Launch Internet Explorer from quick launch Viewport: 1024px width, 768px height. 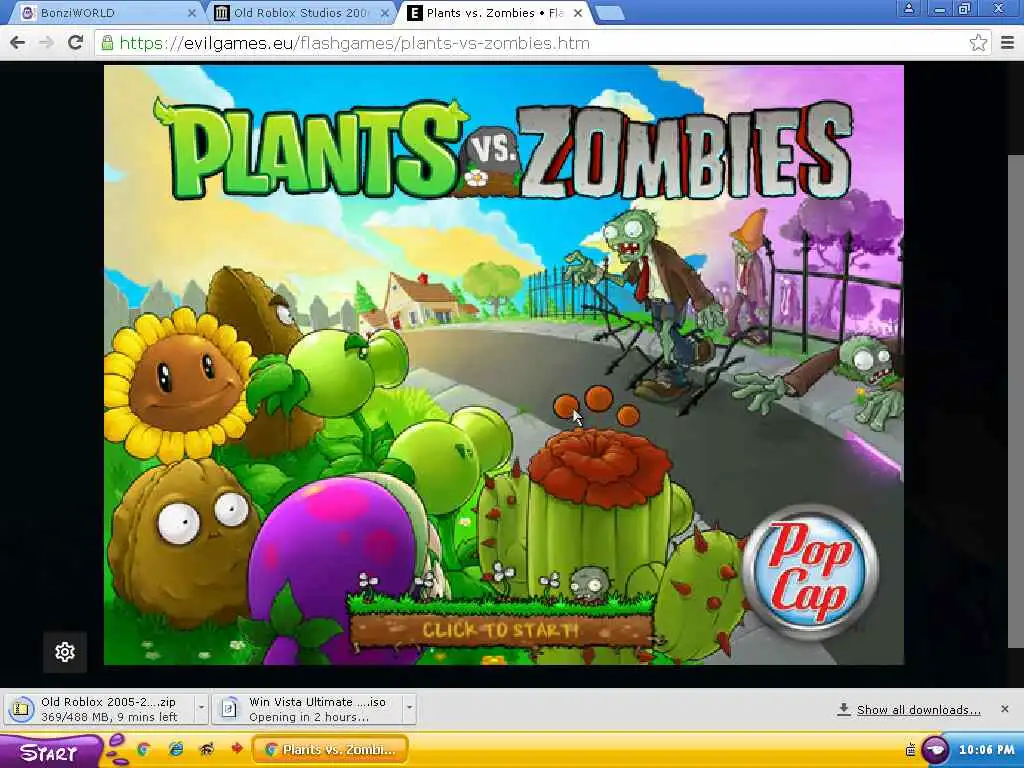[176, 750]
